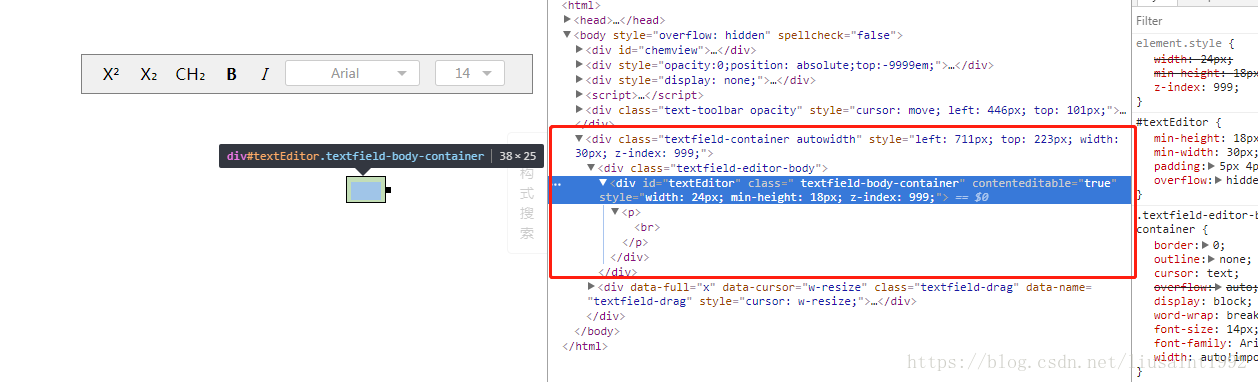Click the CH₂ chemical formula button
The height and width of the screenshot is (382, 1258).
coord(190,74)
